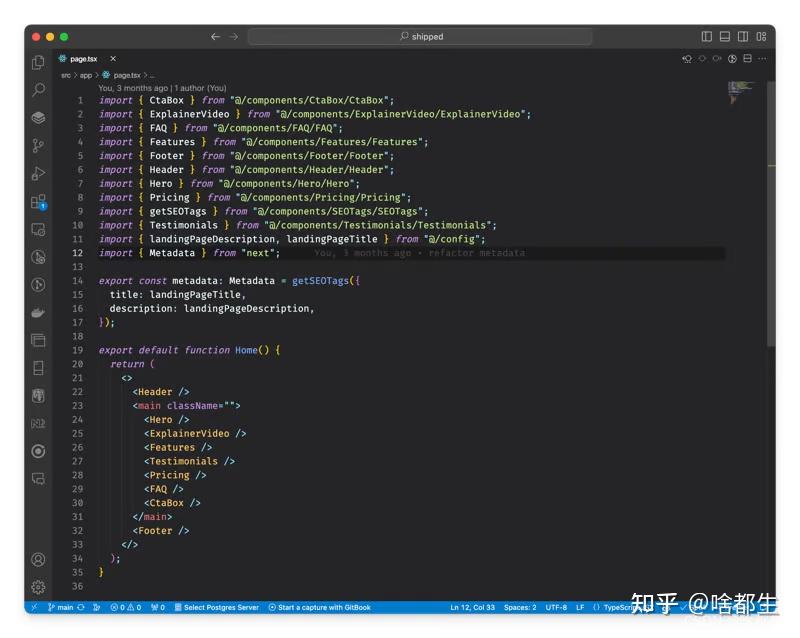The width and height of the screenshot is (800, 638).
Task: Open the Search panel
Action: click(x=38, y=90)
